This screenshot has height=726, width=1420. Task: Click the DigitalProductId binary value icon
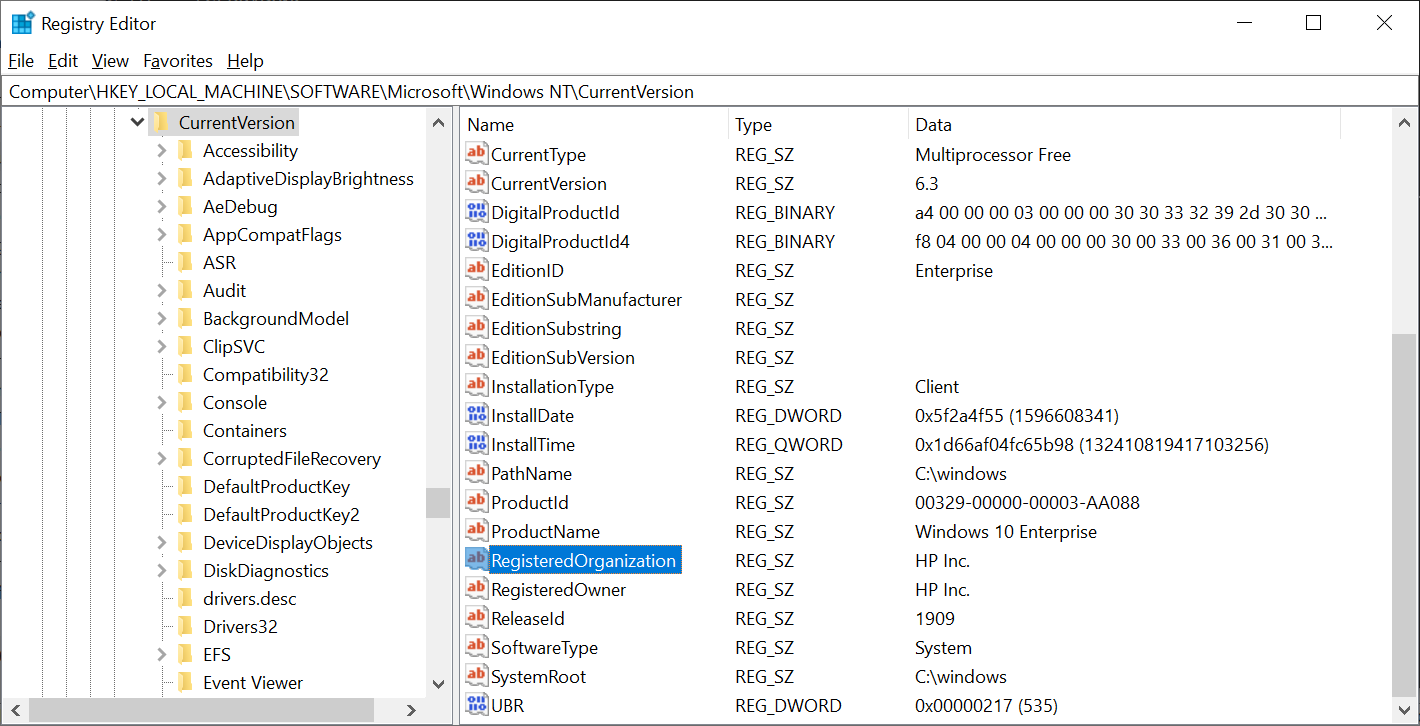(477, 212)
